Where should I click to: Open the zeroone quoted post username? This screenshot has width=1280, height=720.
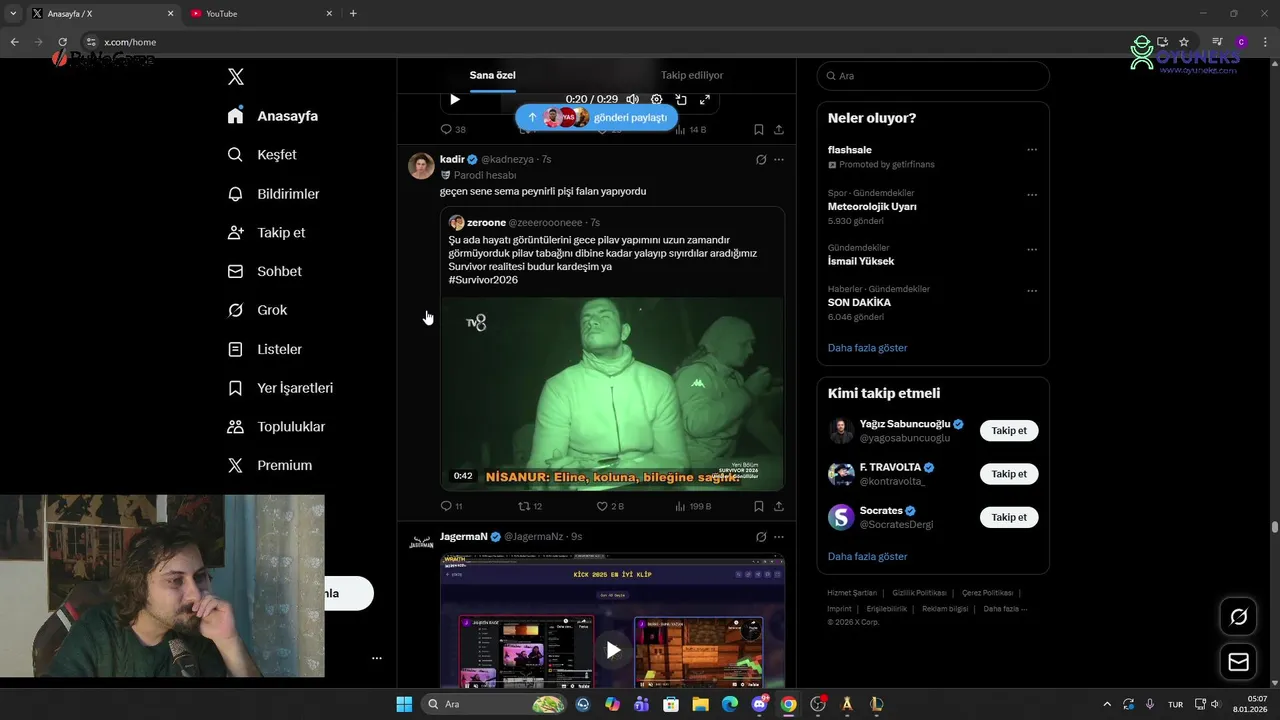[x=486, y=223]
